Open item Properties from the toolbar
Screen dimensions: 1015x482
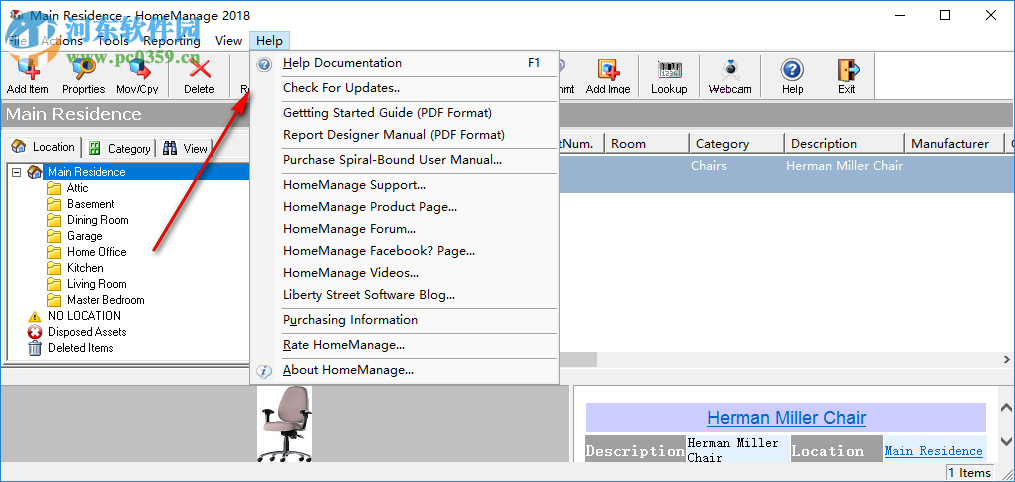point(84,76)
